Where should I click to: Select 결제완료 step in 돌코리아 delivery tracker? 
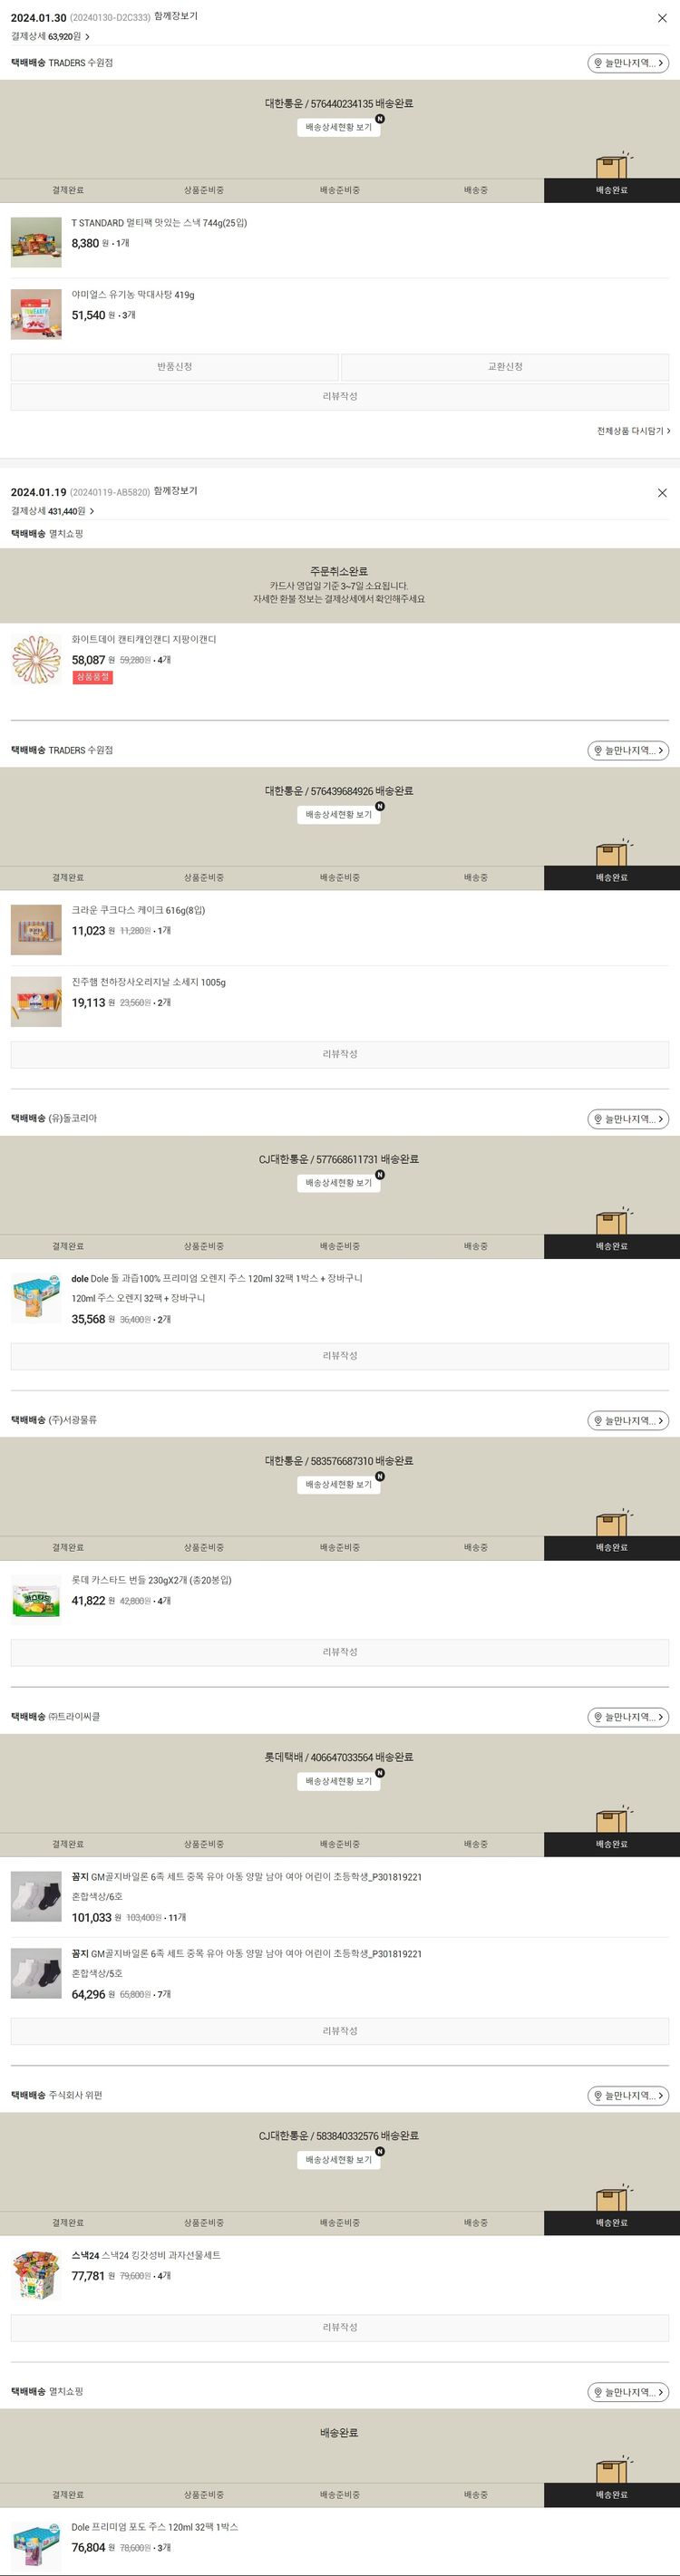pos(68,1246)
